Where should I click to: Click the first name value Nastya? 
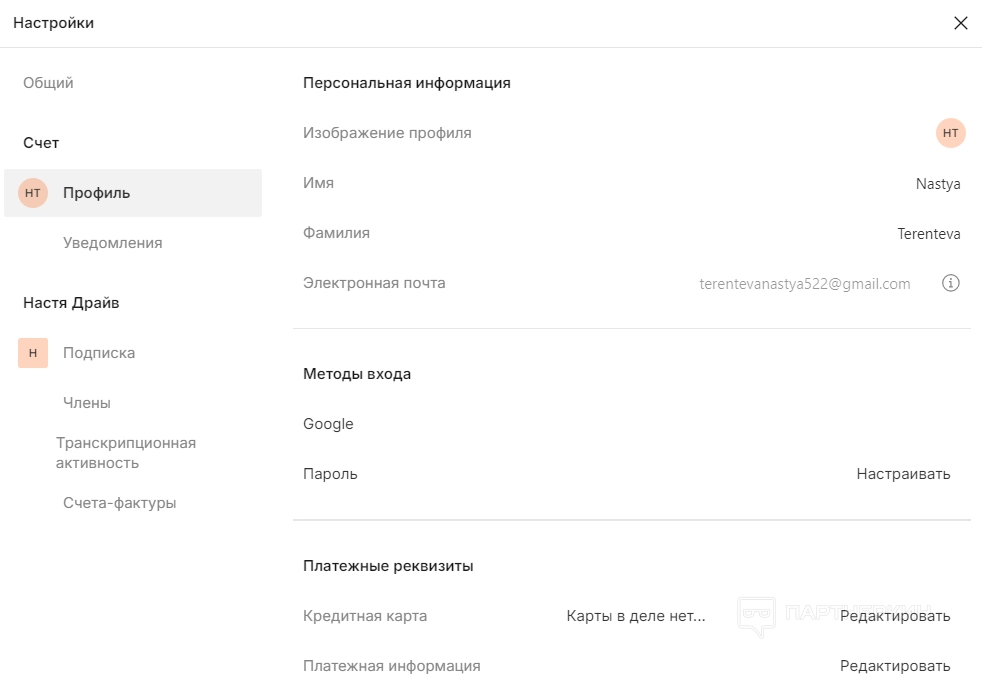(x=938, y=184)
